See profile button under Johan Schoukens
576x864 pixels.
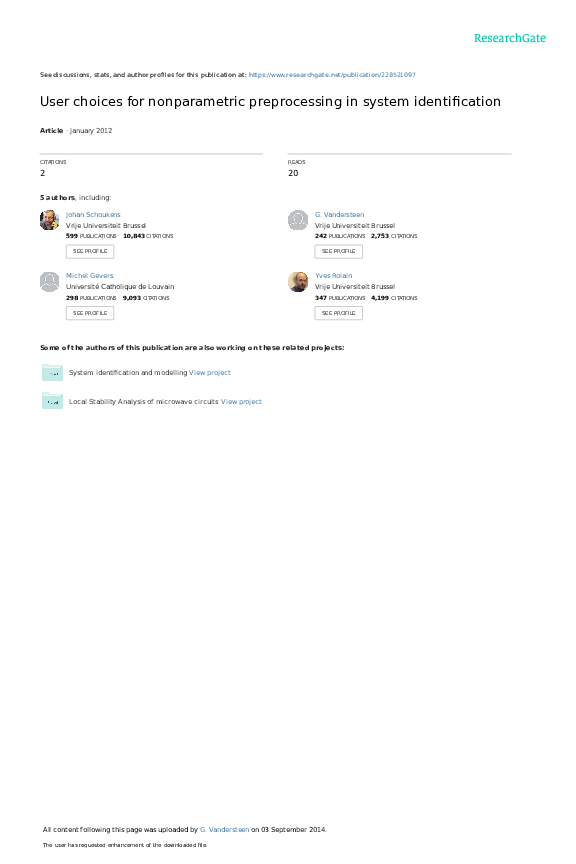pos(90,251)
